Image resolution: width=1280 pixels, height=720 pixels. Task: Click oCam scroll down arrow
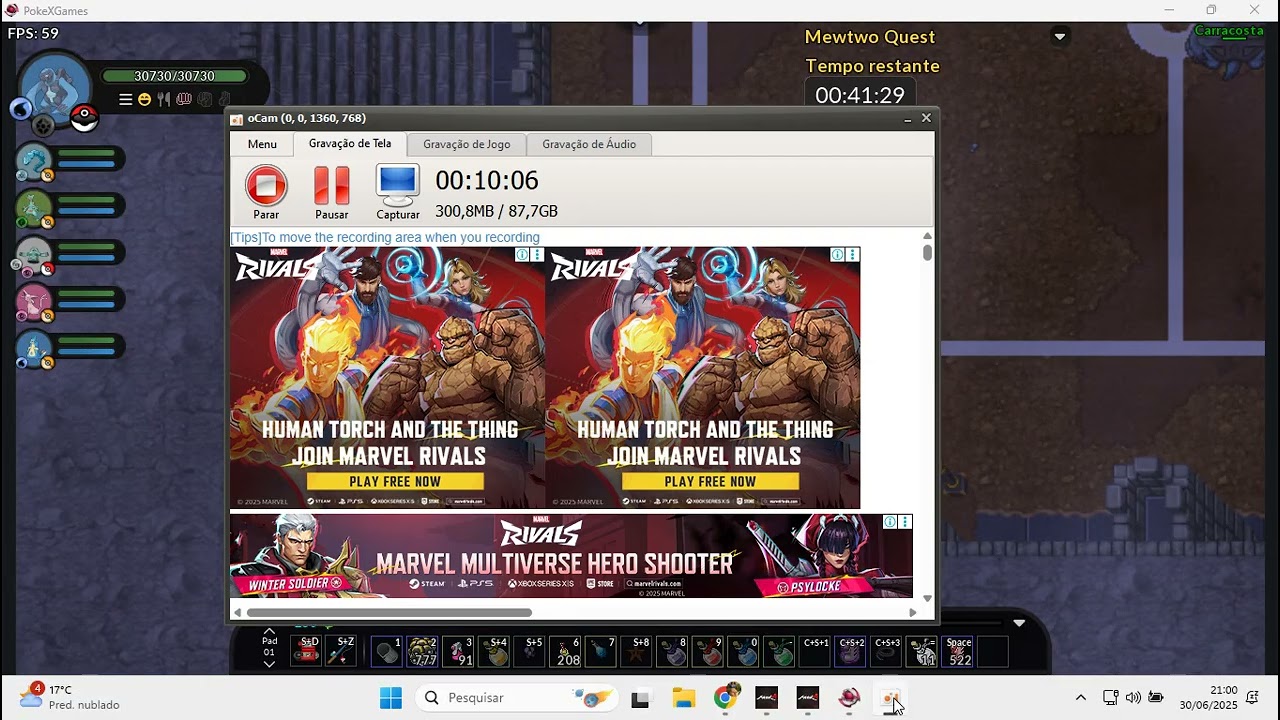tap(927, 598)
